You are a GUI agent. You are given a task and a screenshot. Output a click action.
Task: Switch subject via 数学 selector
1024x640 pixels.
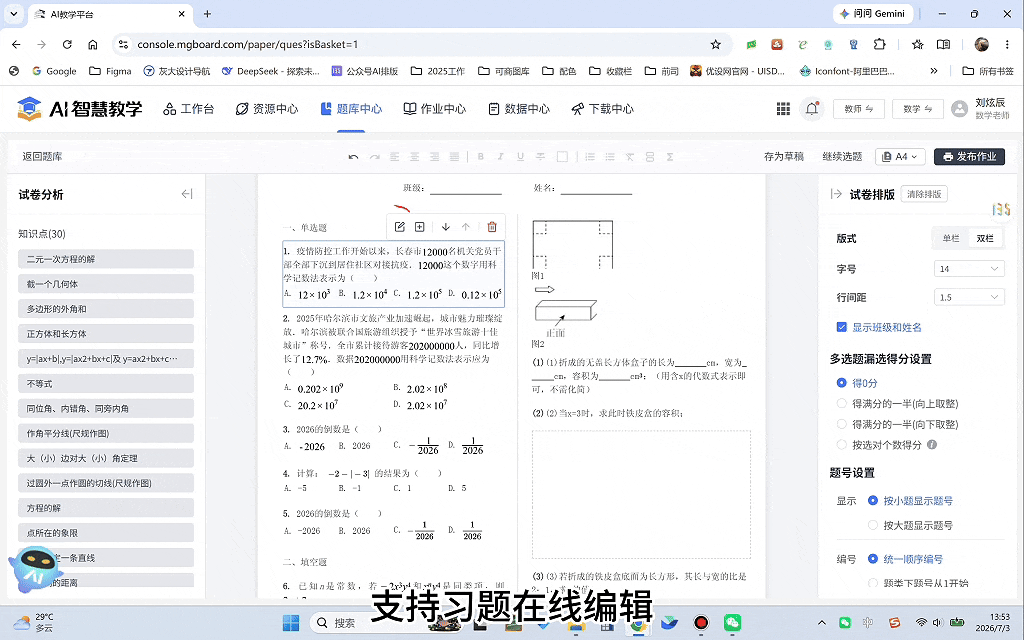tap(918, 109)
